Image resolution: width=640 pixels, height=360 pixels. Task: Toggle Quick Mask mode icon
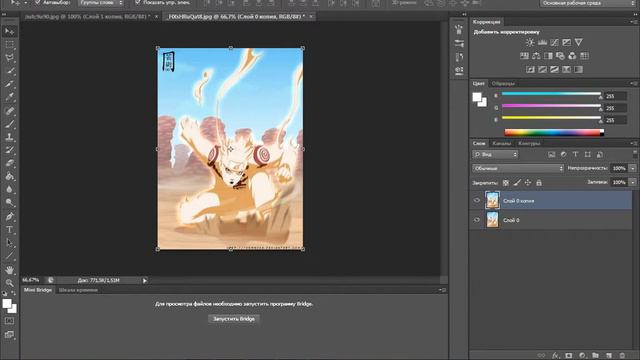[x=9, y=321]
